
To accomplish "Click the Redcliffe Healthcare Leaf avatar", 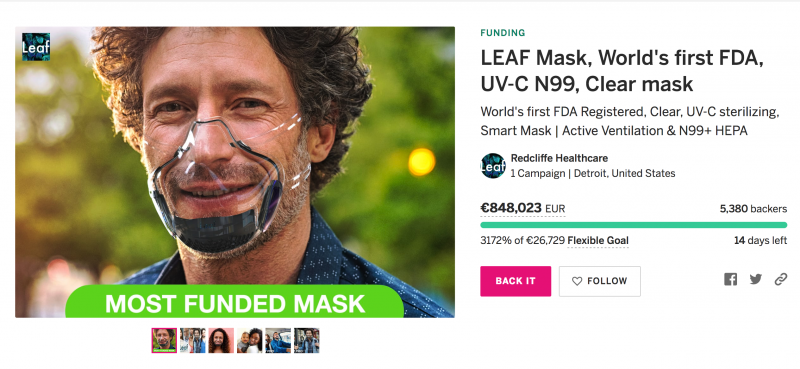I will click(x=493, y=166).
